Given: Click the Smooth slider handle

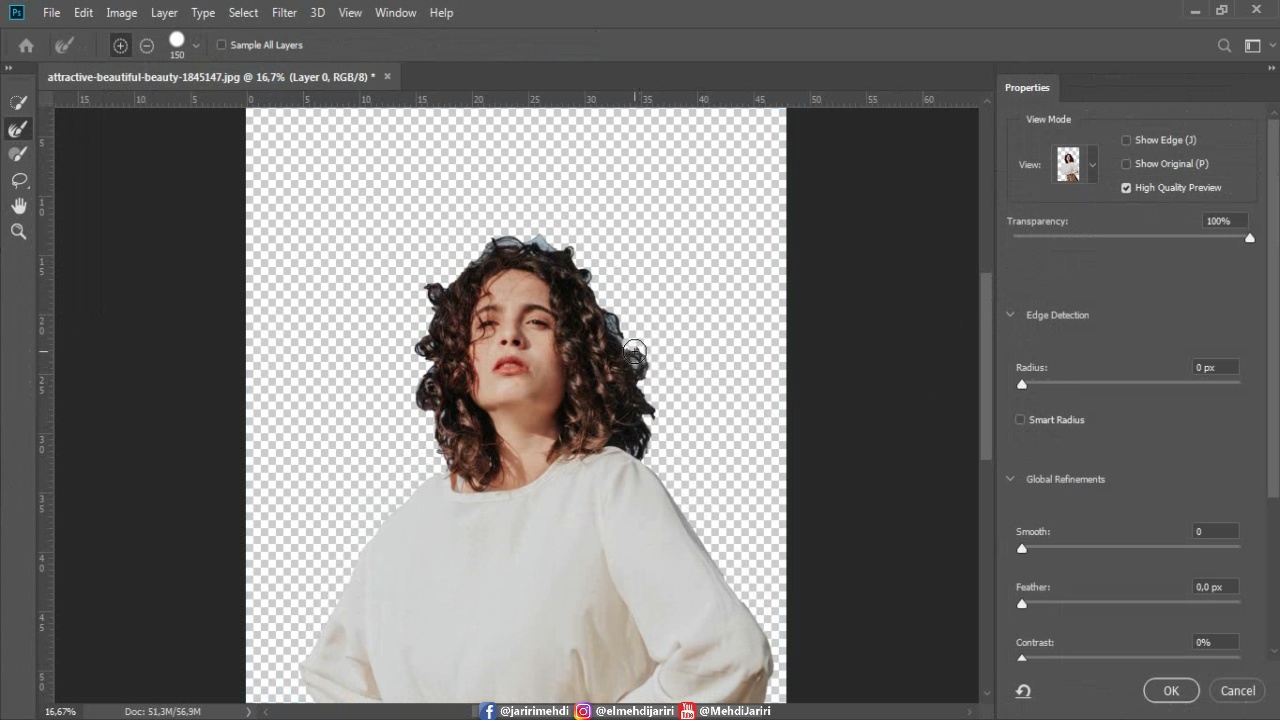Looking at the screenshot, I should 1021,549.
